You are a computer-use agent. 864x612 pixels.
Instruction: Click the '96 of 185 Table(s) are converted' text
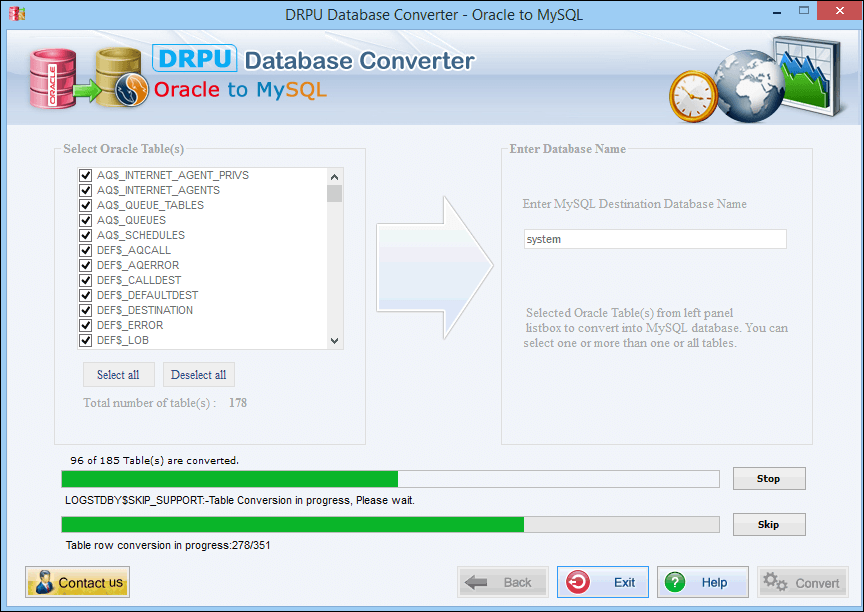click(x=155, y=461)
